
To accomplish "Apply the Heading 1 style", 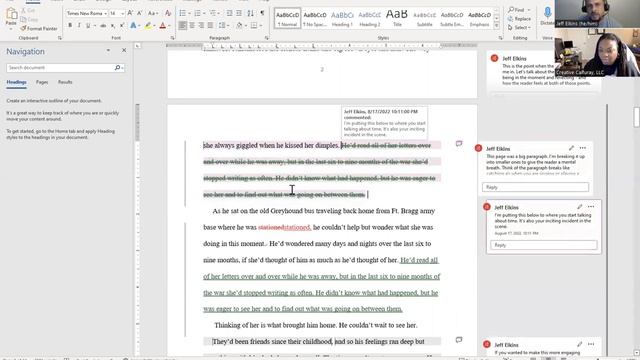I will tap(342, 18).
